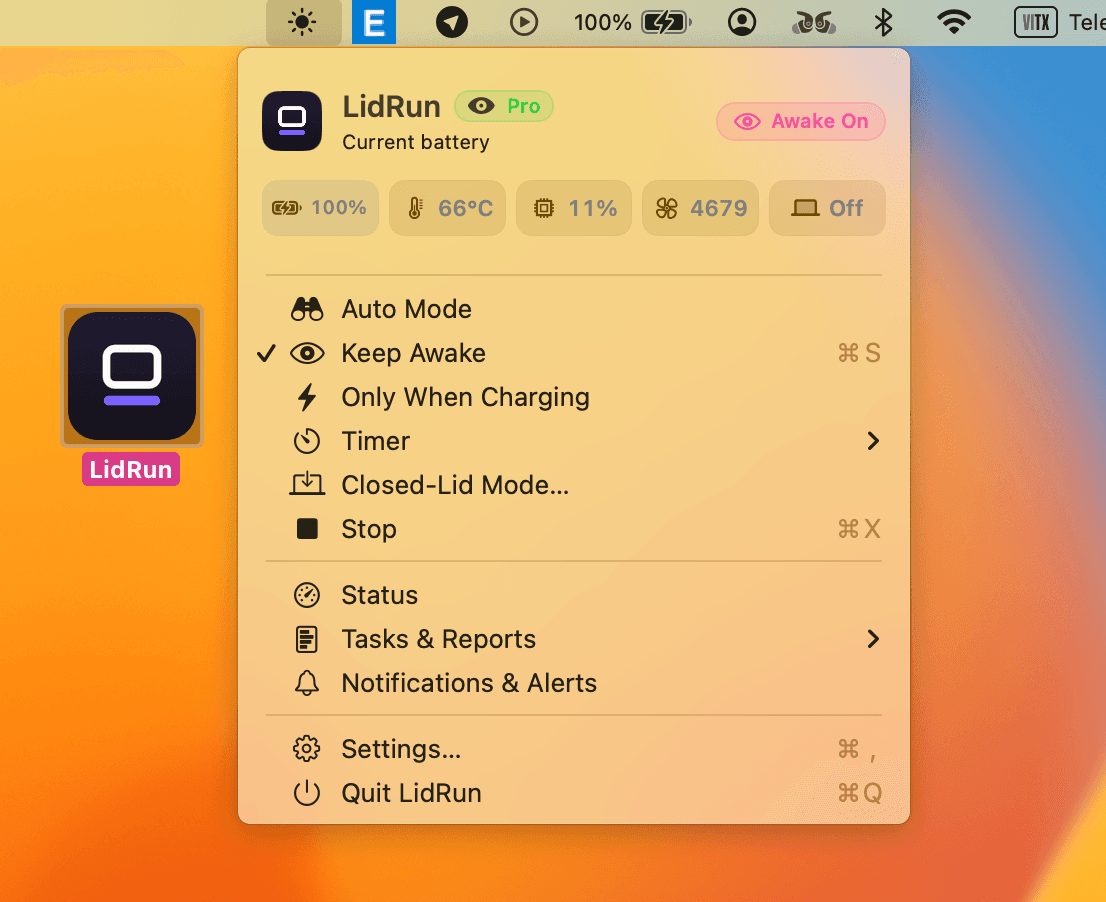Select the LidRun desktop app icon

(x=132, y=376)
